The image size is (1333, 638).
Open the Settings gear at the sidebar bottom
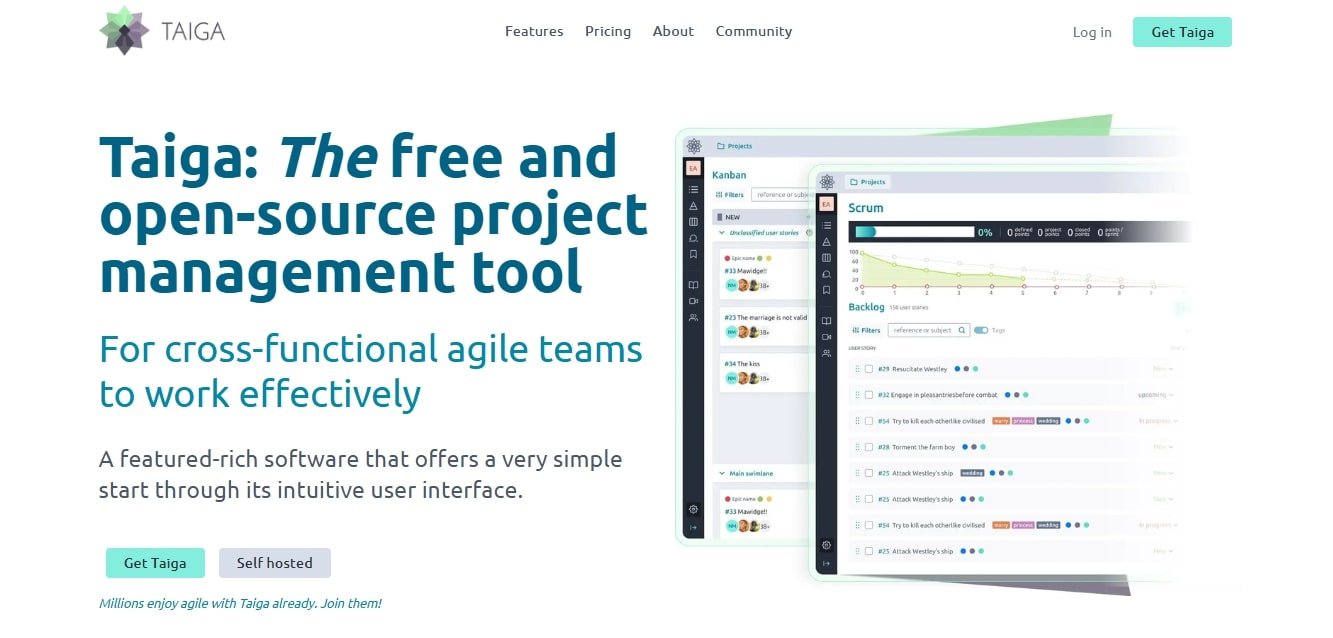[x=826, y=545]
